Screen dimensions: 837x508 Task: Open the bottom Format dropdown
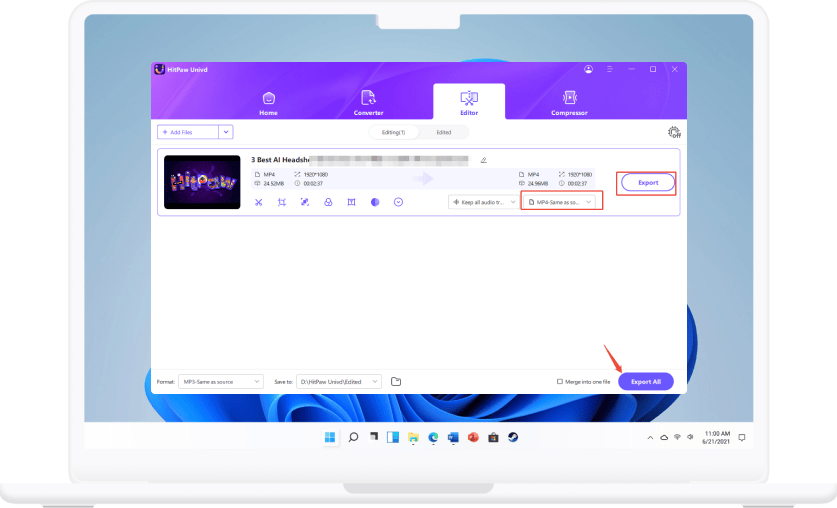[220, 382]
